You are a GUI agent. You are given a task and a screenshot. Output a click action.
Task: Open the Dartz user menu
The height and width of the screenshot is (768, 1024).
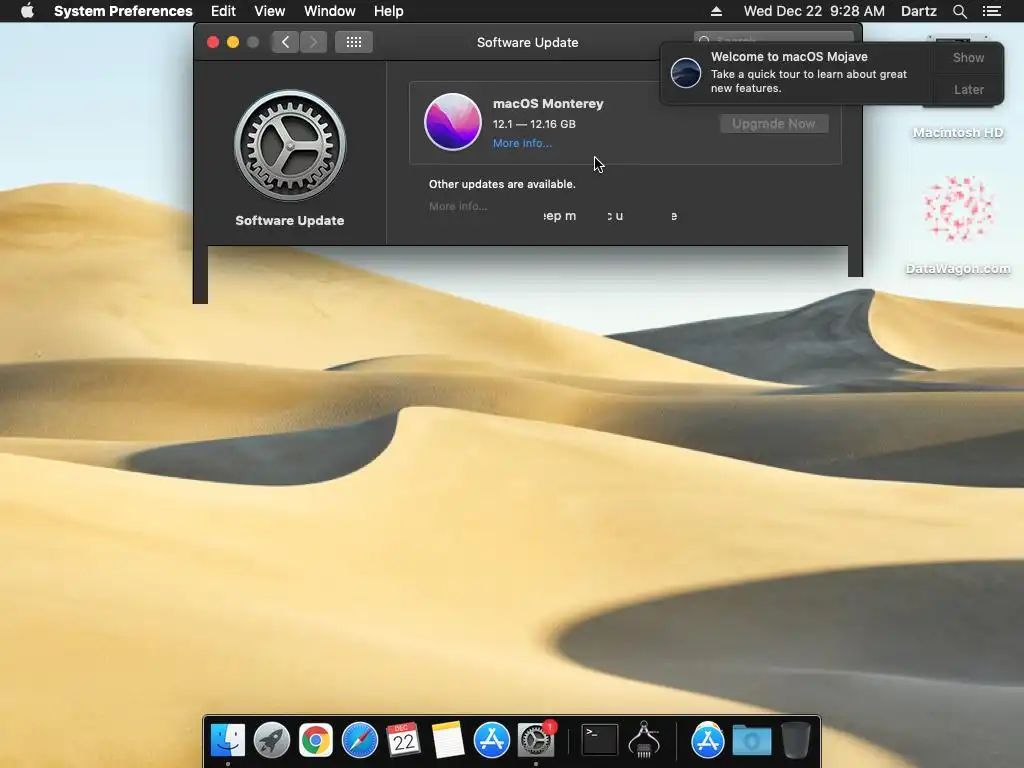coord(919,11)
